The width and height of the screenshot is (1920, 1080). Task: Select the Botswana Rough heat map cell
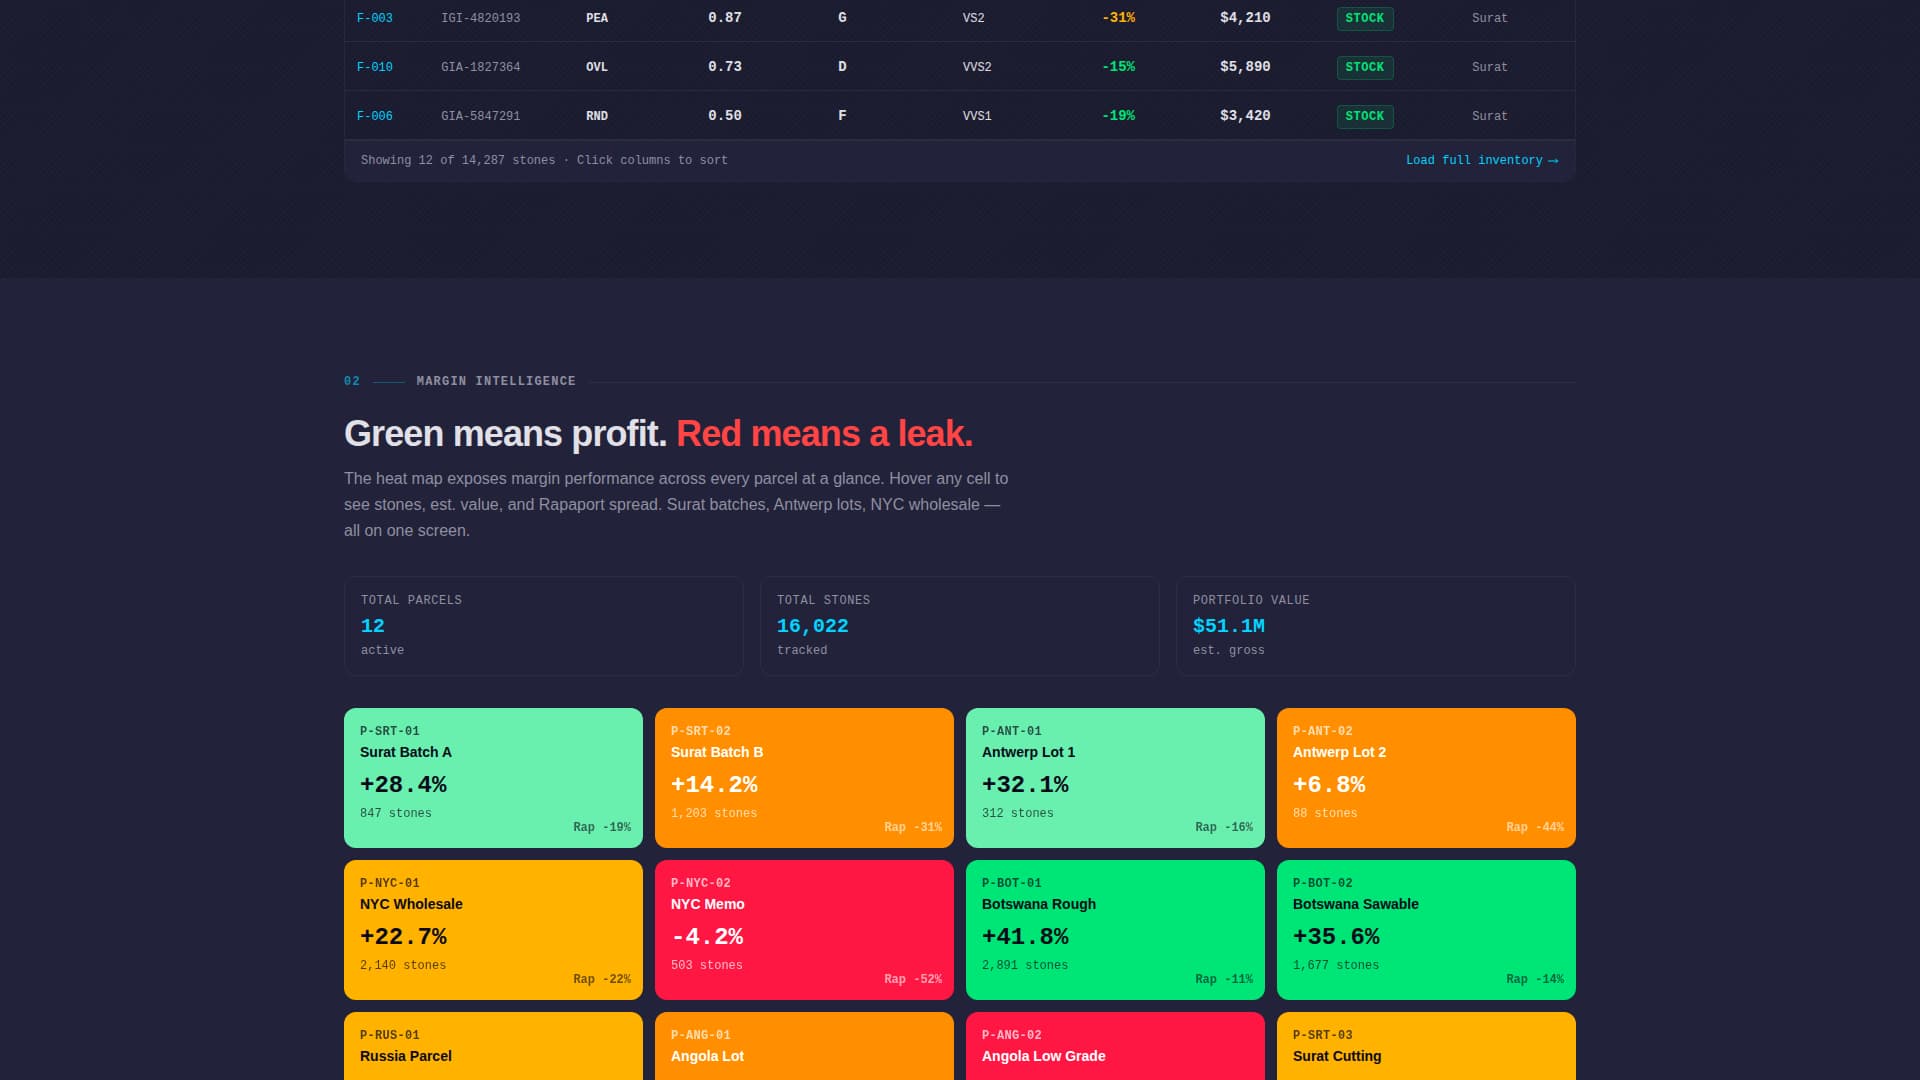[x=1115, y=930]
